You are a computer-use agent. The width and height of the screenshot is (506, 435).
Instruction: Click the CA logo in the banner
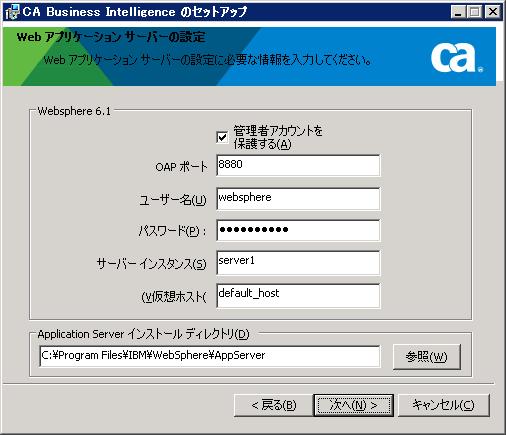(456, 57)
